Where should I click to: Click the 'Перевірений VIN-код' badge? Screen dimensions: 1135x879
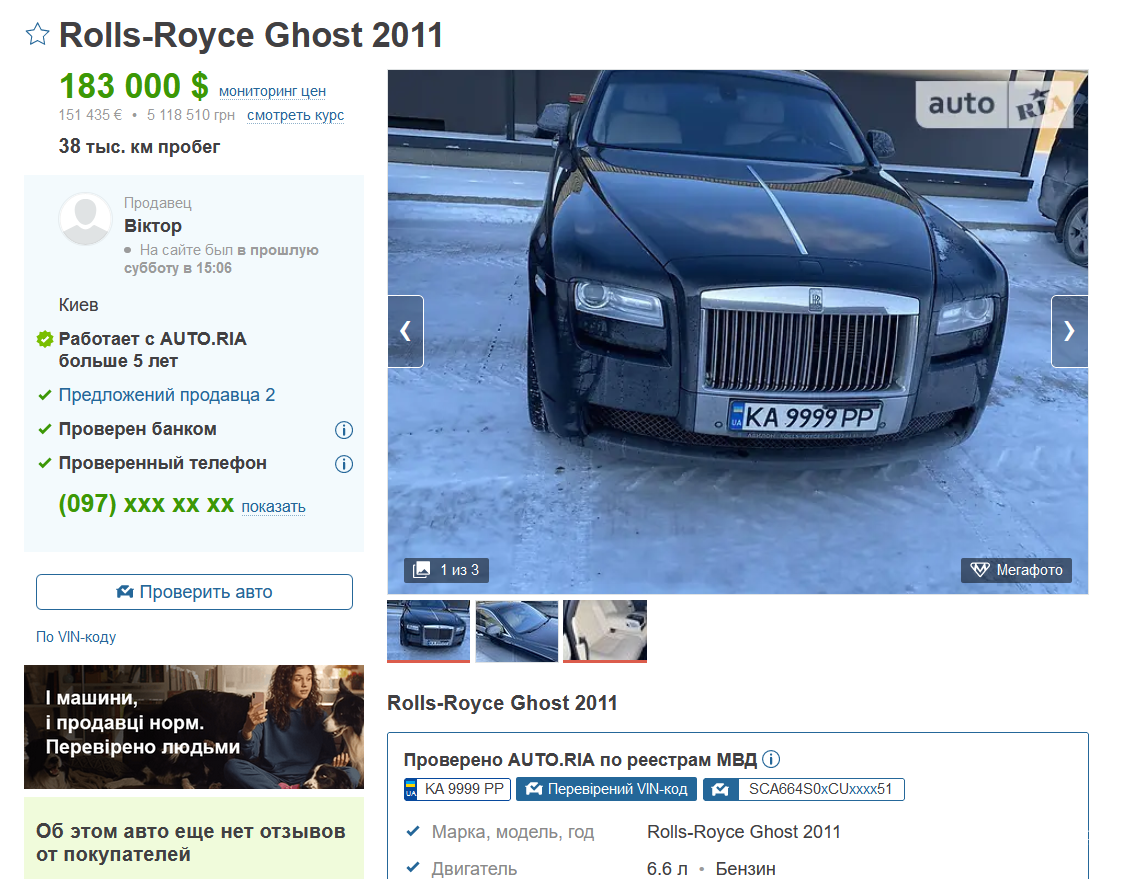pos(607,789)
